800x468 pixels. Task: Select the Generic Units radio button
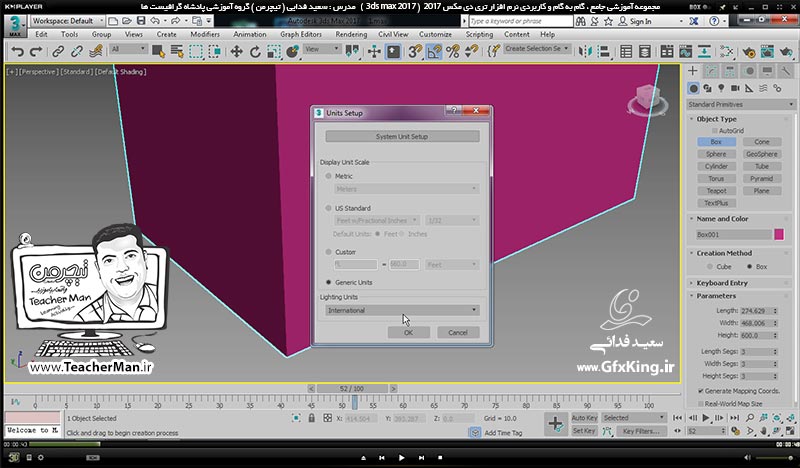coord(328,282)
